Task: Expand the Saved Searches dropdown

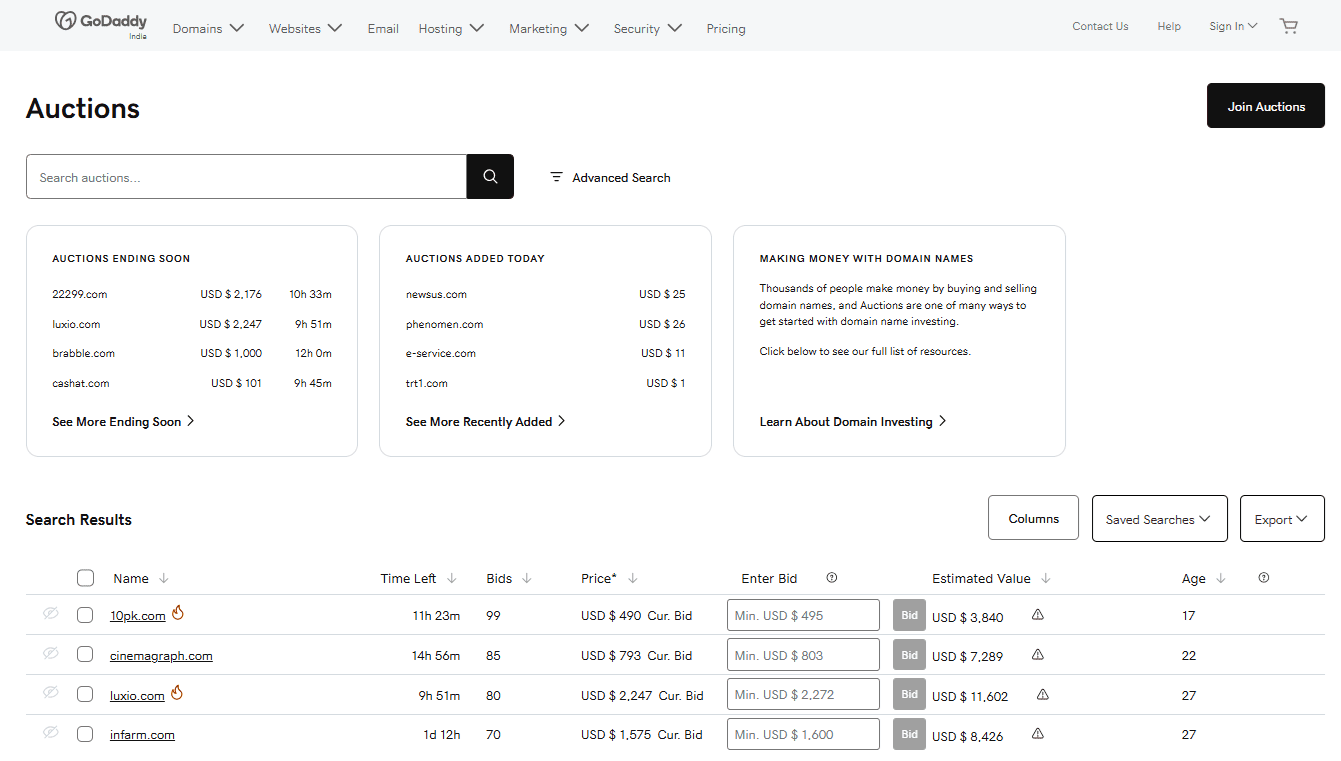Action: tap(1159, 519)
